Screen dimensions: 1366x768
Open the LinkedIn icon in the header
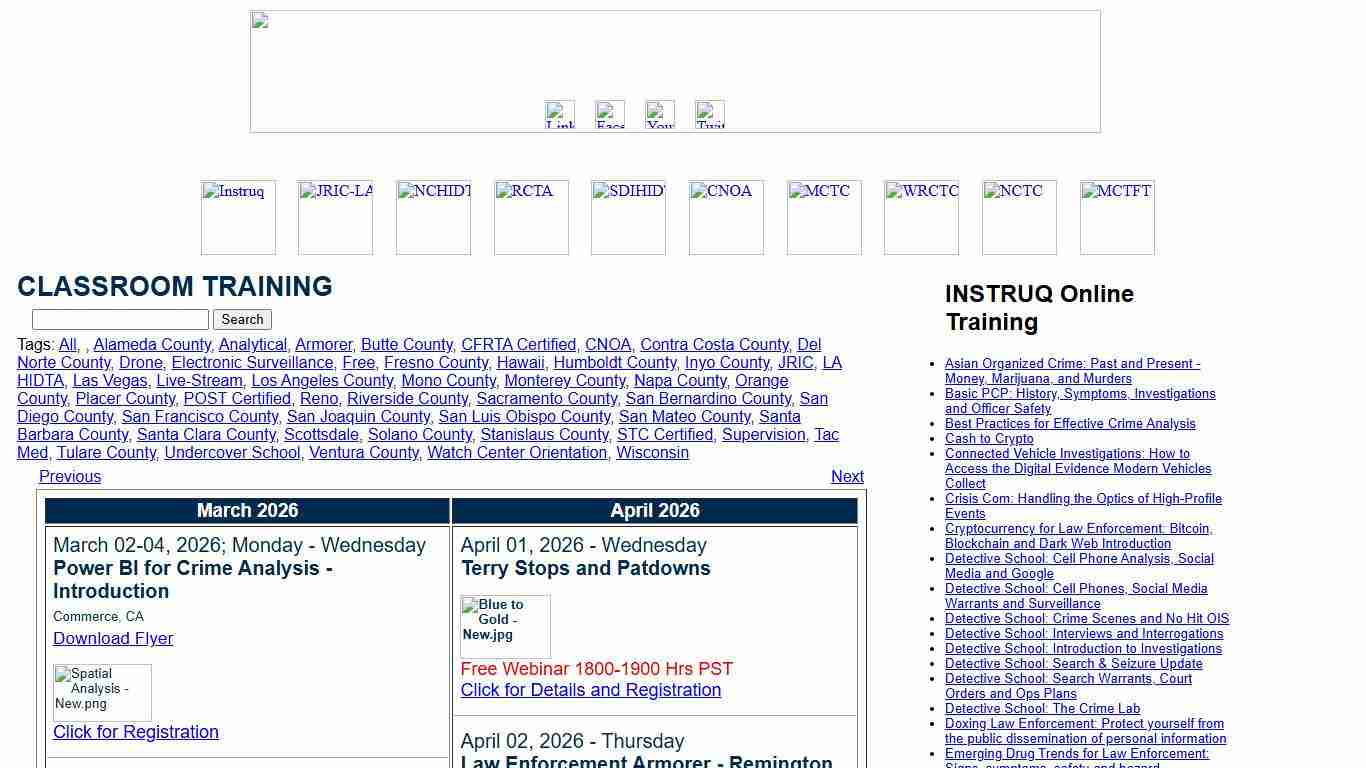(560, 115)
